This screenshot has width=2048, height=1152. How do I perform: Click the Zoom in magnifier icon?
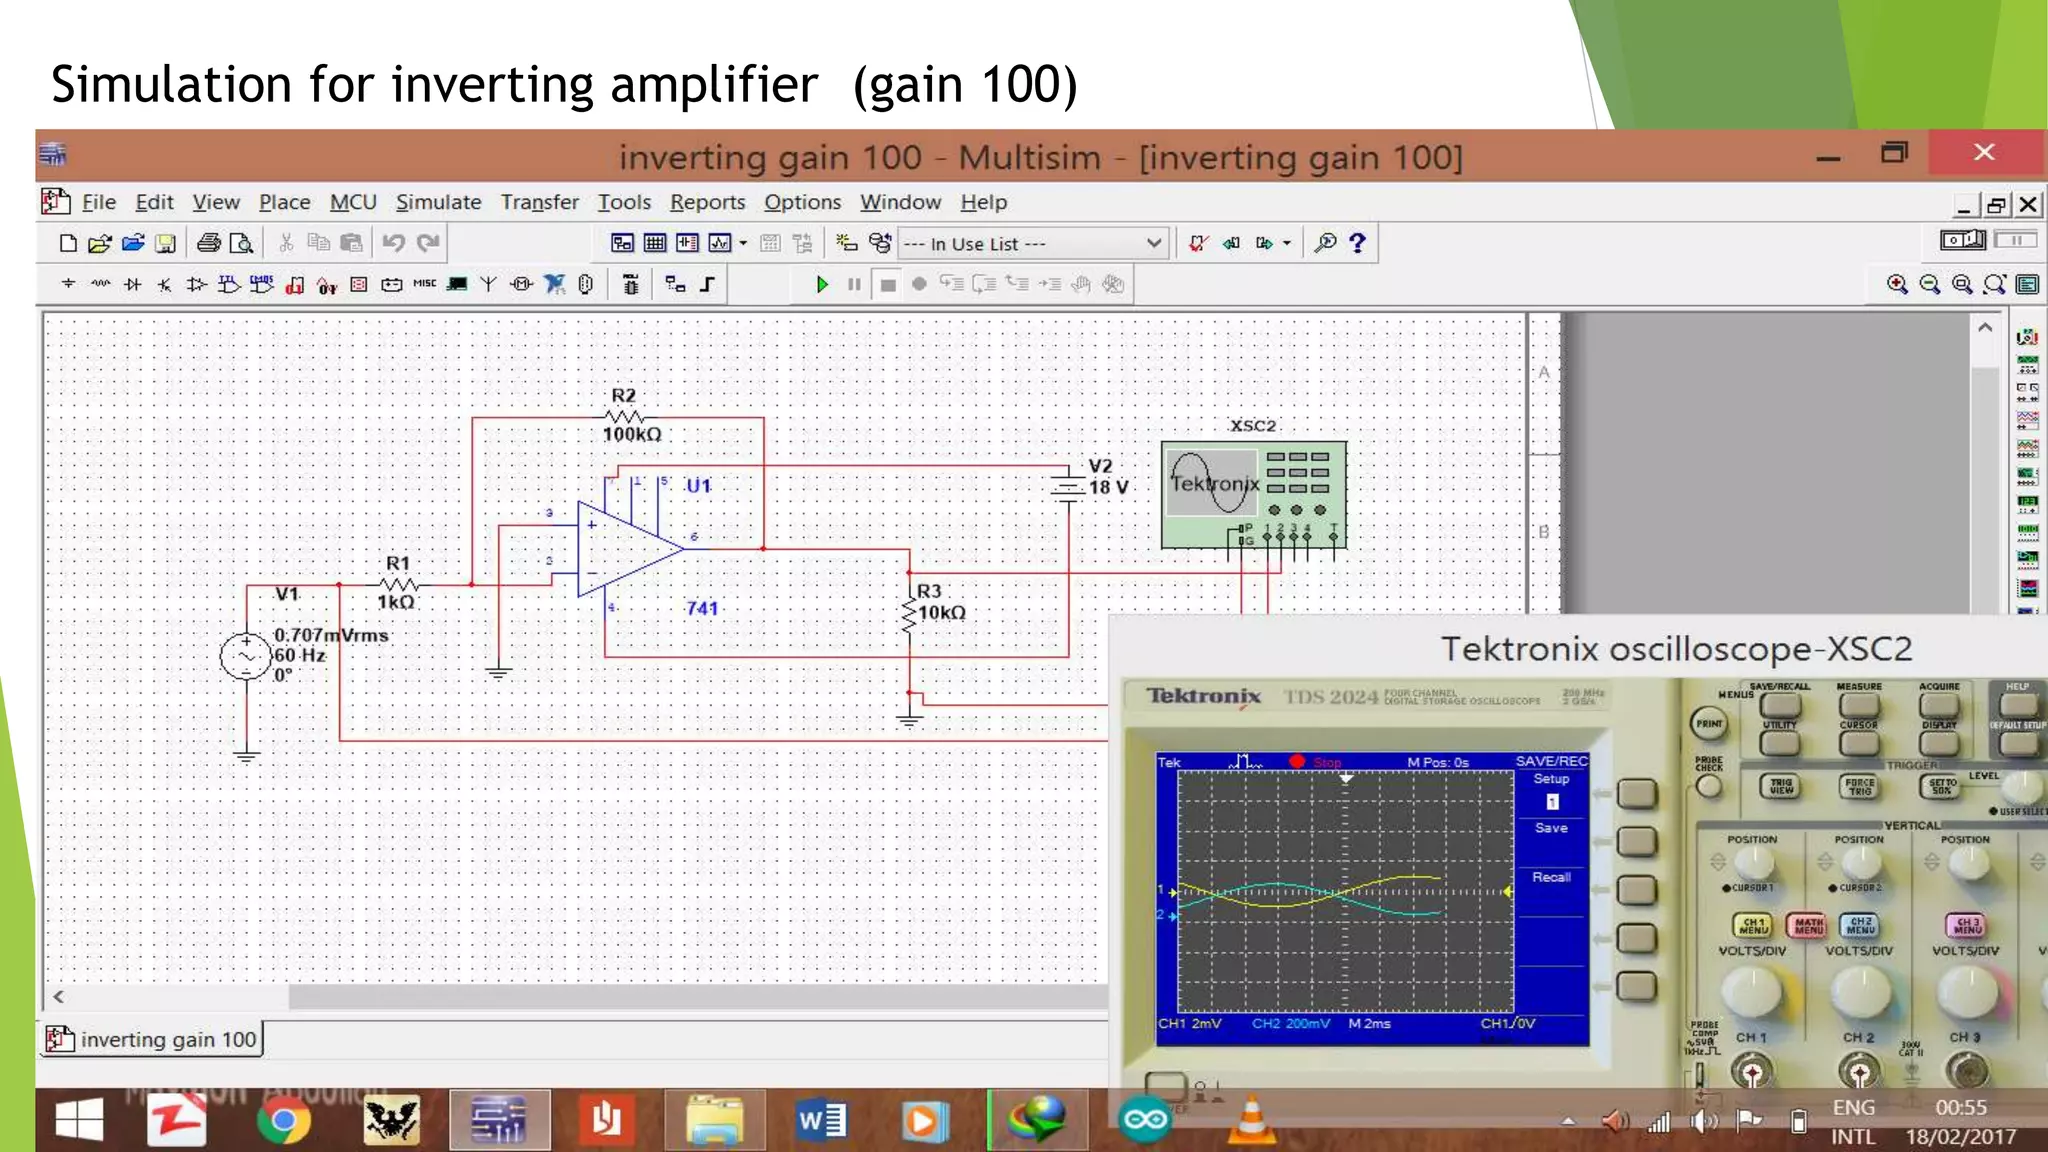[1897, 284]
